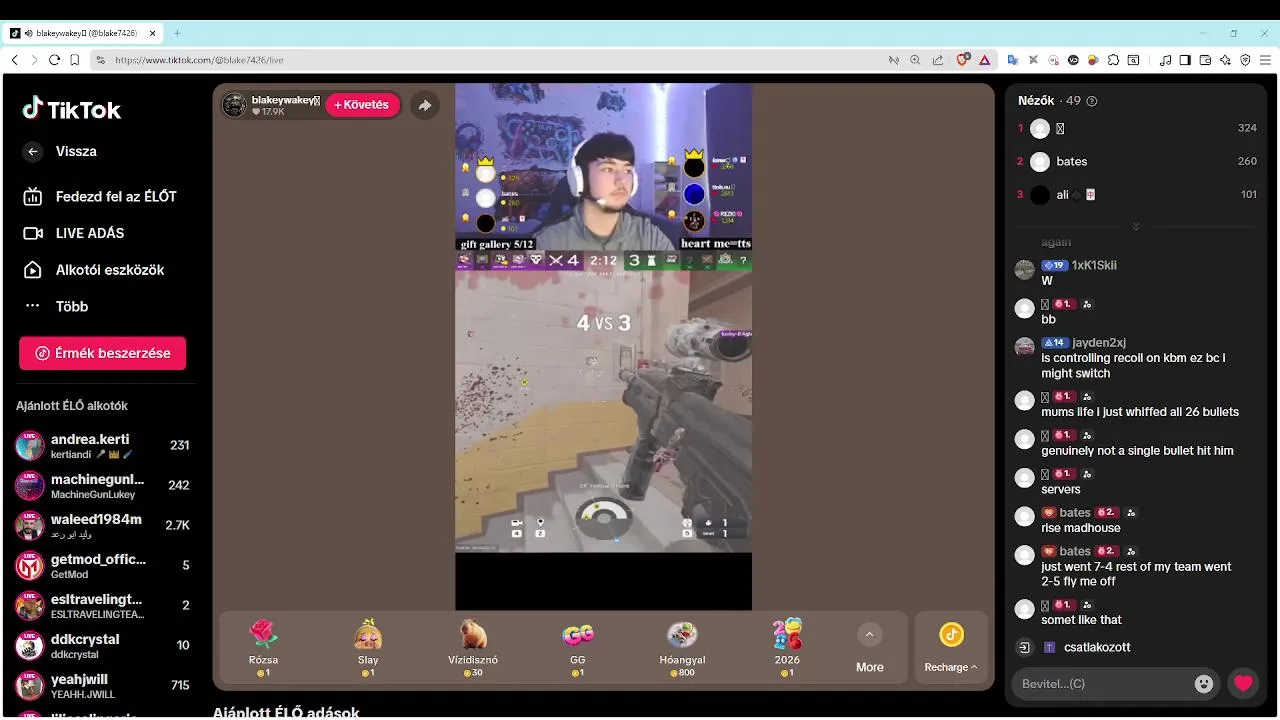
Task: Select top viewer bates
Action: [x=1136, y=161]
